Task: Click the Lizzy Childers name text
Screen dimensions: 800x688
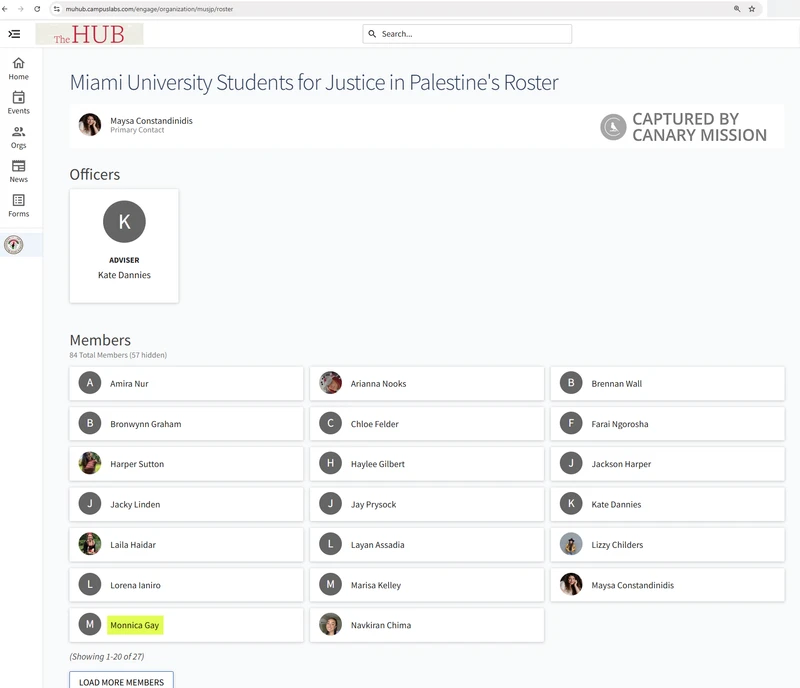Action: click(617, 545)
